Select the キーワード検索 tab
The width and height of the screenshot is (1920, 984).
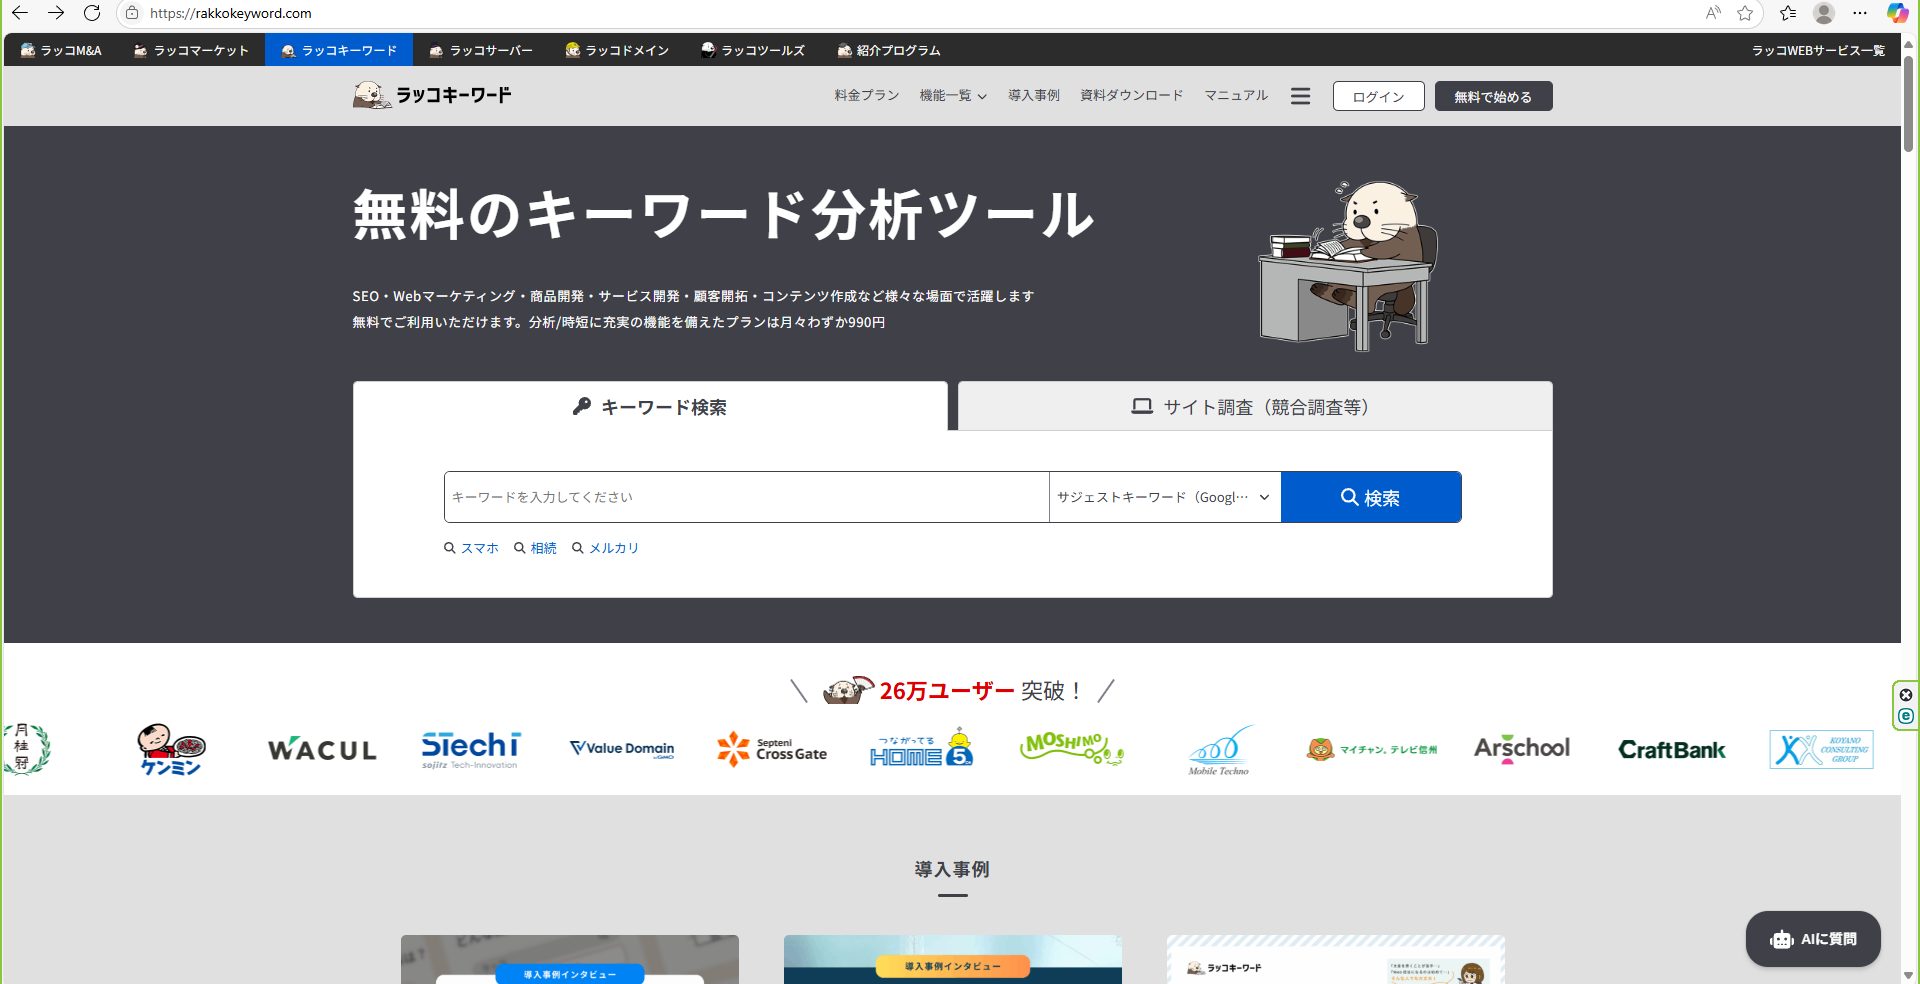(x=650, y=407)
